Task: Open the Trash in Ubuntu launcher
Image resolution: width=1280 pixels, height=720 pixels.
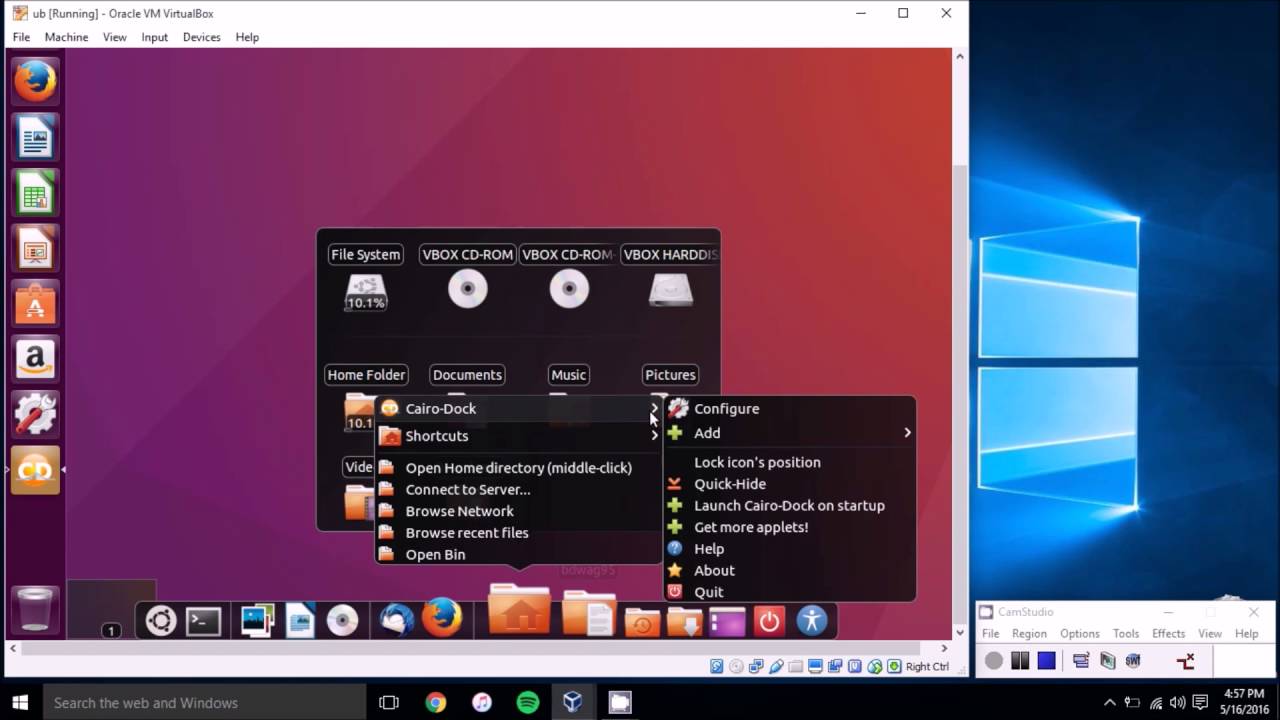Action: (35, 607)
